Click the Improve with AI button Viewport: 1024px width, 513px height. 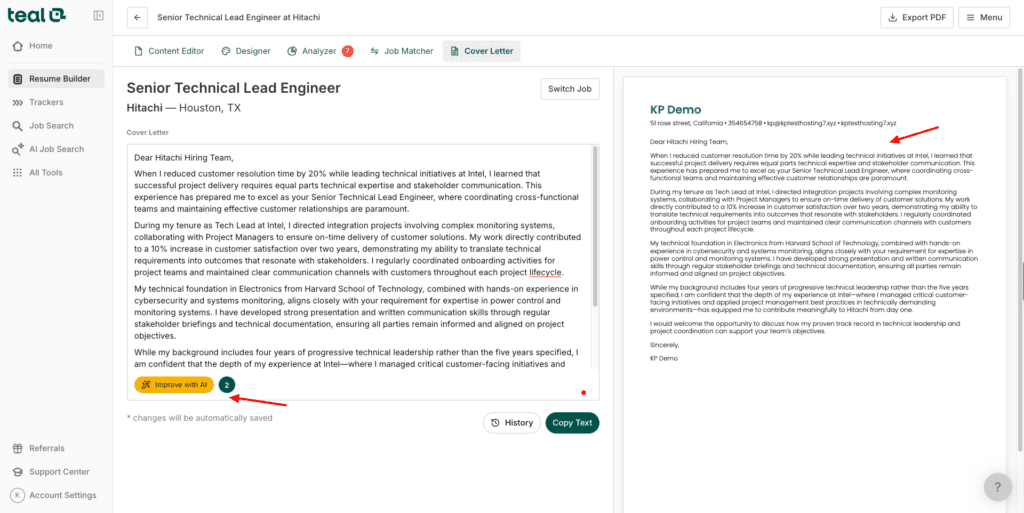coord(174,385)
